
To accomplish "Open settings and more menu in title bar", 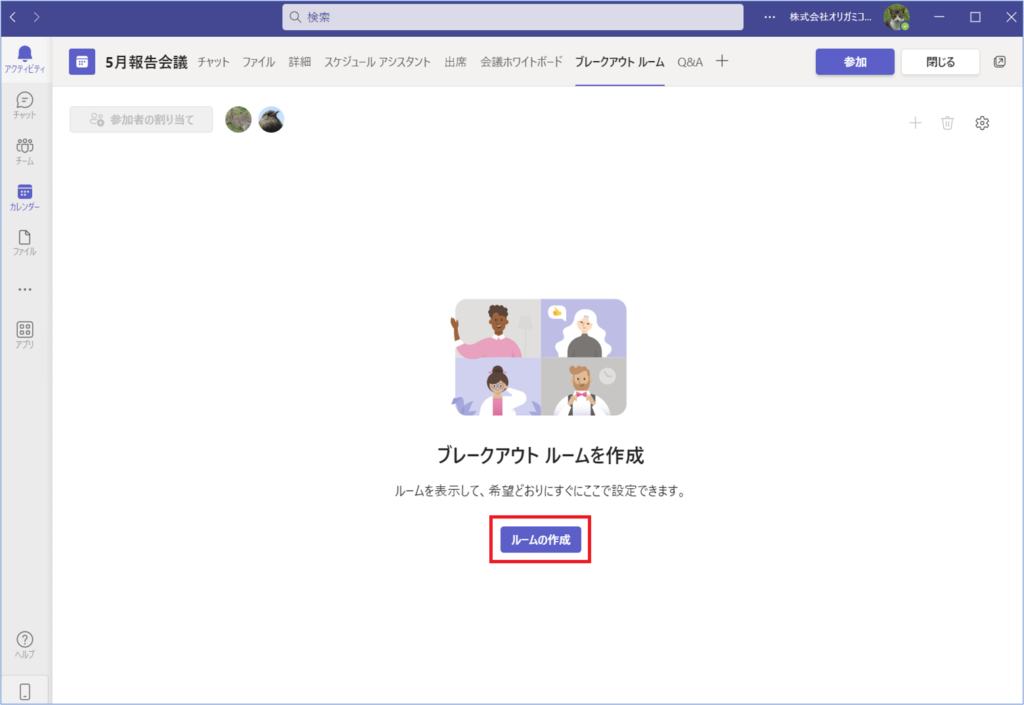I will 769,17.
